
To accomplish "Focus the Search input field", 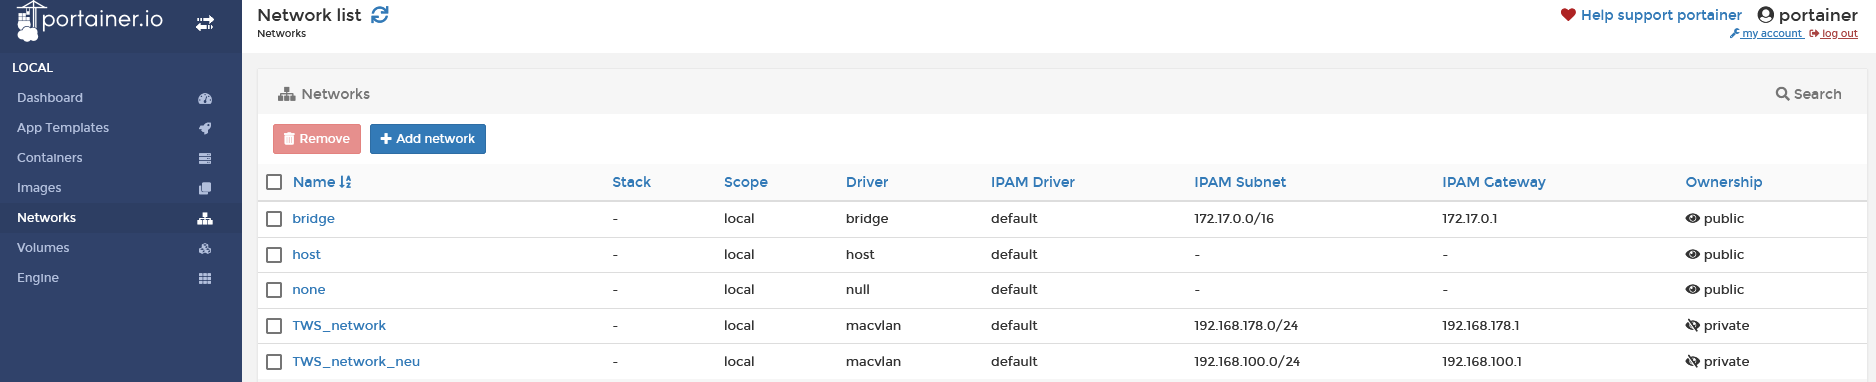I will pyautogui.click(x=1818, y=94).
